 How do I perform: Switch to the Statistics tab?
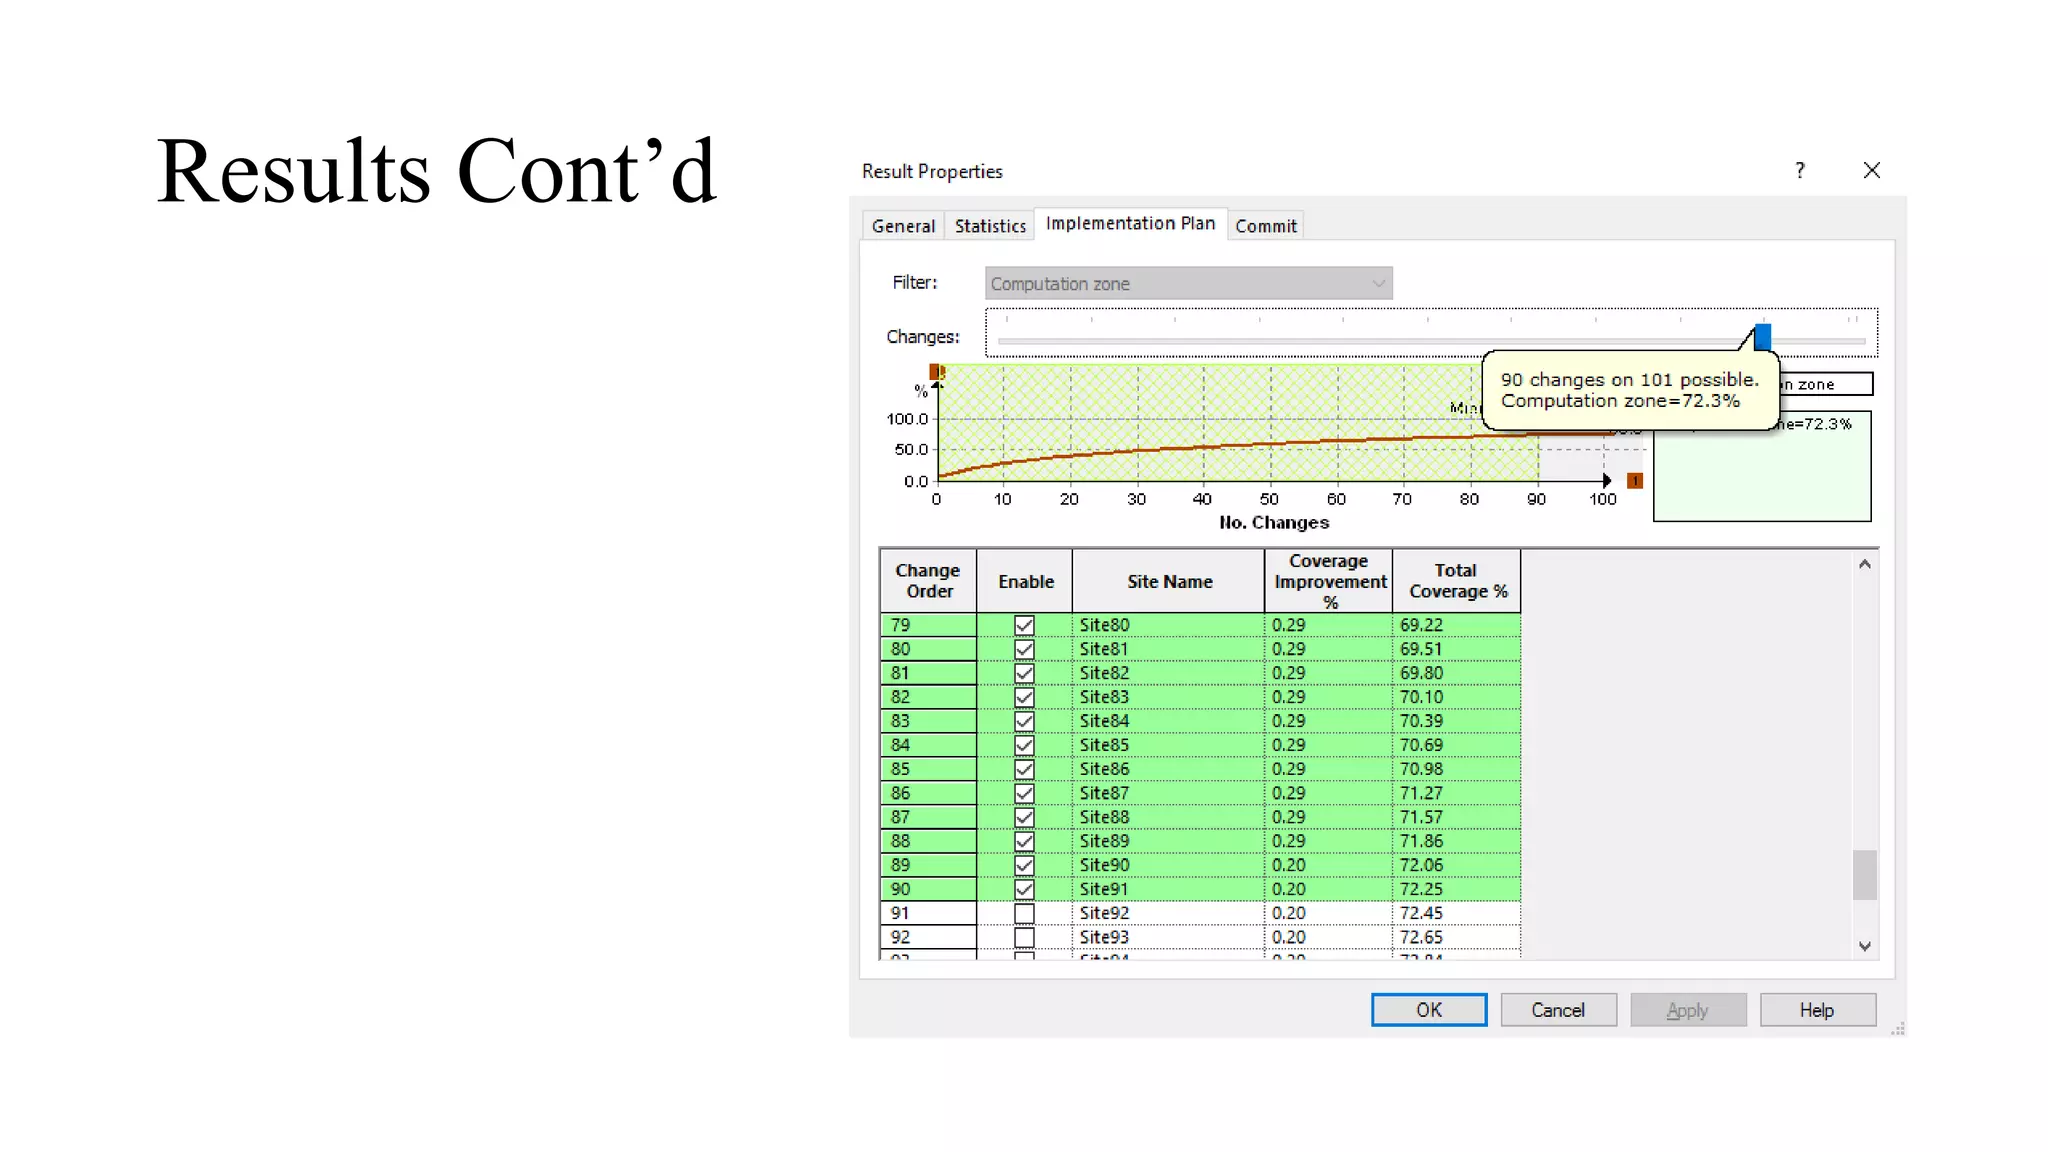coord(990,226)
